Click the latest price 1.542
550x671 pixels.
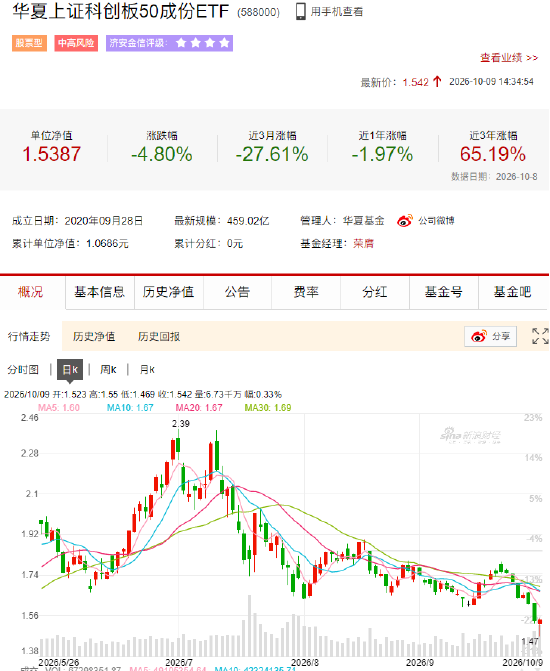[x=415, y=82]
